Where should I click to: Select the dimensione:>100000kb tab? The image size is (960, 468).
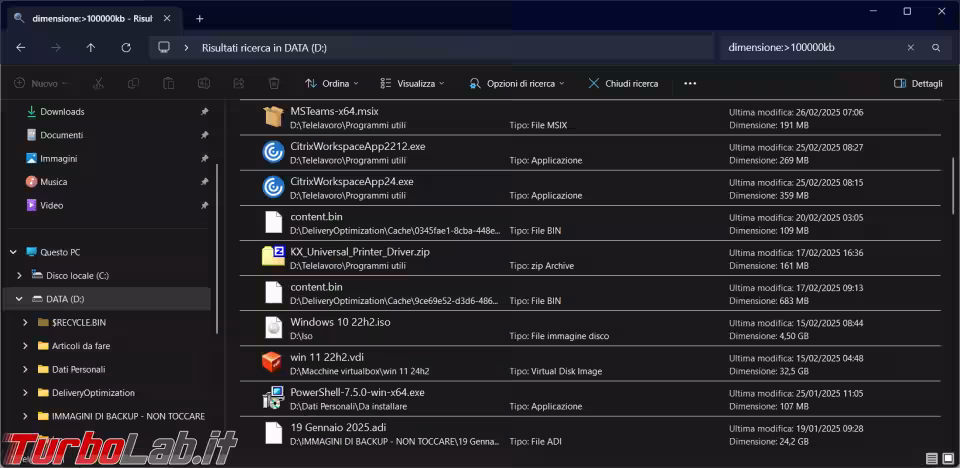coord(93,18)
